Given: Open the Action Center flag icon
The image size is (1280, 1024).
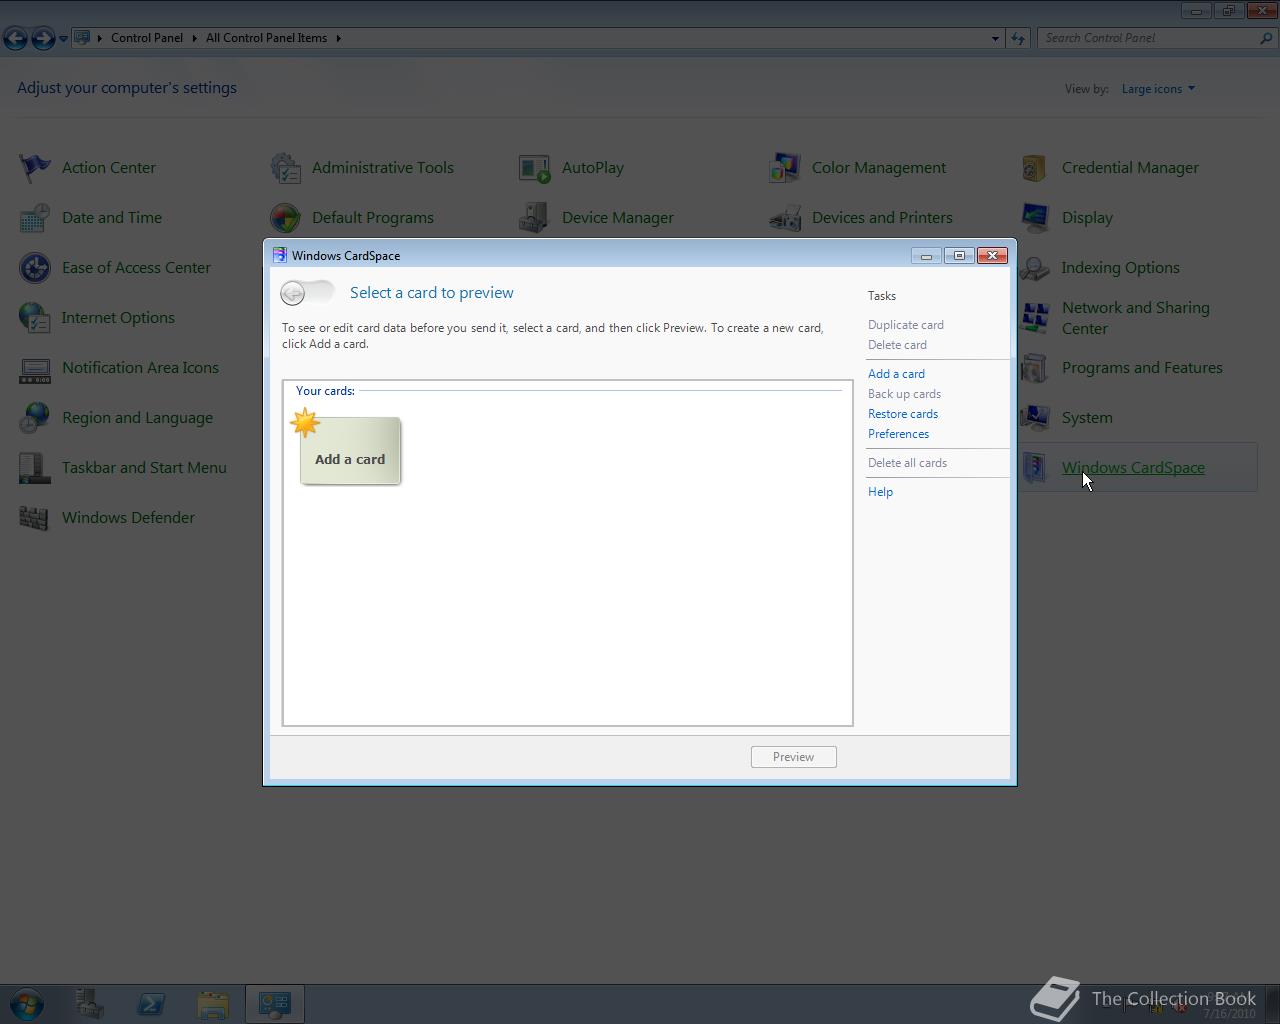Looking at the screenshot, I should tap(35, 168).
